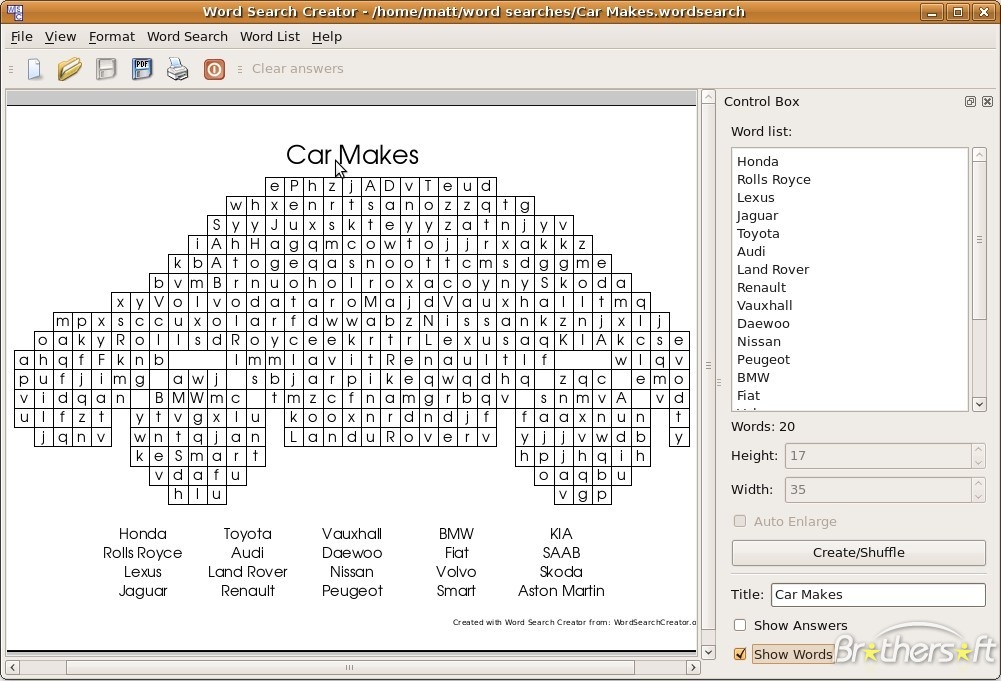Click the word list vertical scrollbar handle
This screenshot has width=1001, height=681.
click(x=979, y=240)
